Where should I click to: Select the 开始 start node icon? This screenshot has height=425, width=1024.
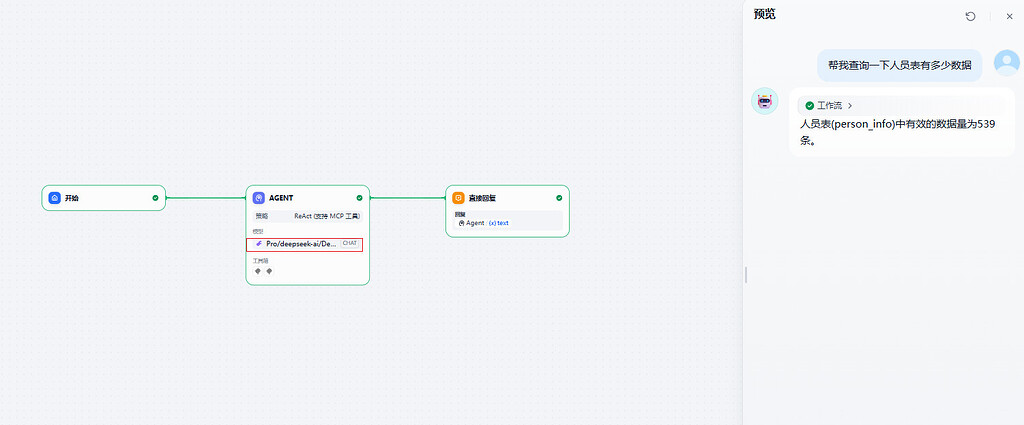(x=55, y=198)
